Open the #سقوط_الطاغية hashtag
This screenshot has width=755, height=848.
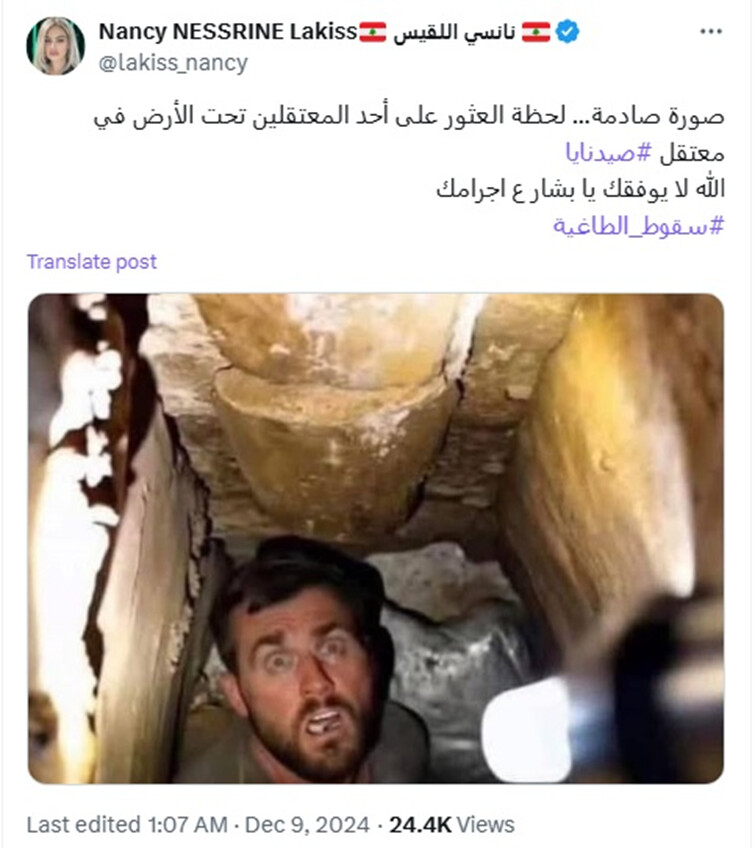[x=638, y=226]
